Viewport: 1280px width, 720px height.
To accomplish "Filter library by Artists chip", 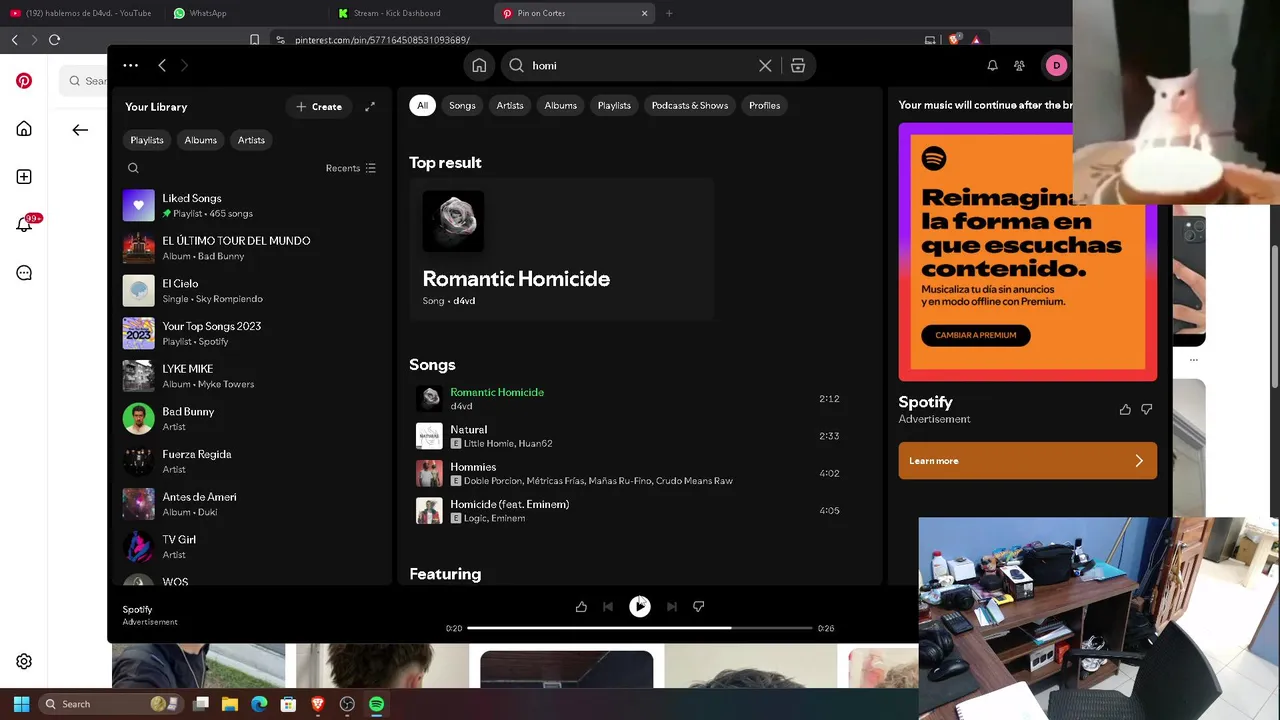I will click(251, 140).
